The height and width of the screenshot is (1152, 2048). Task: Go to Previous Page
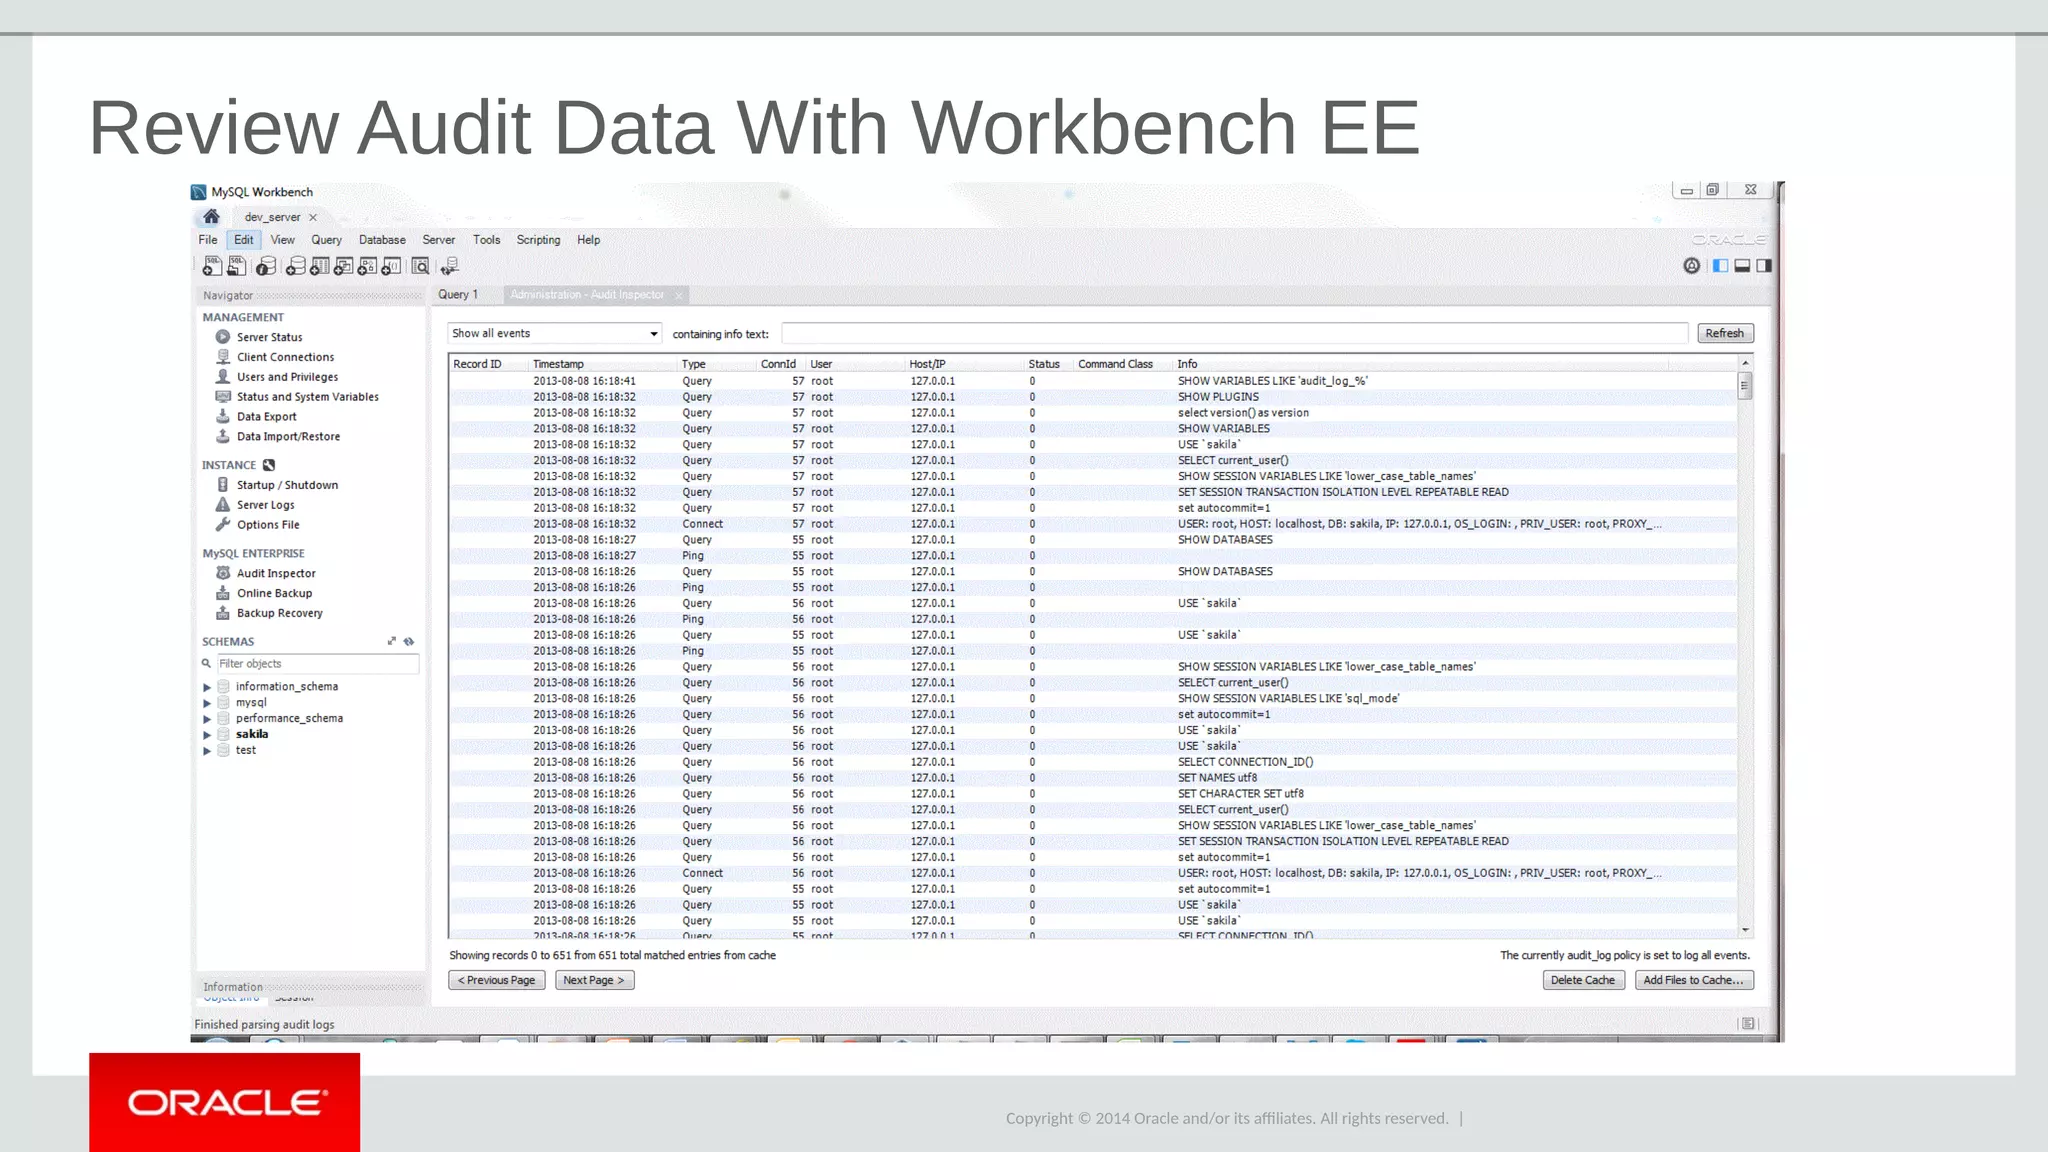click(497, 980)
